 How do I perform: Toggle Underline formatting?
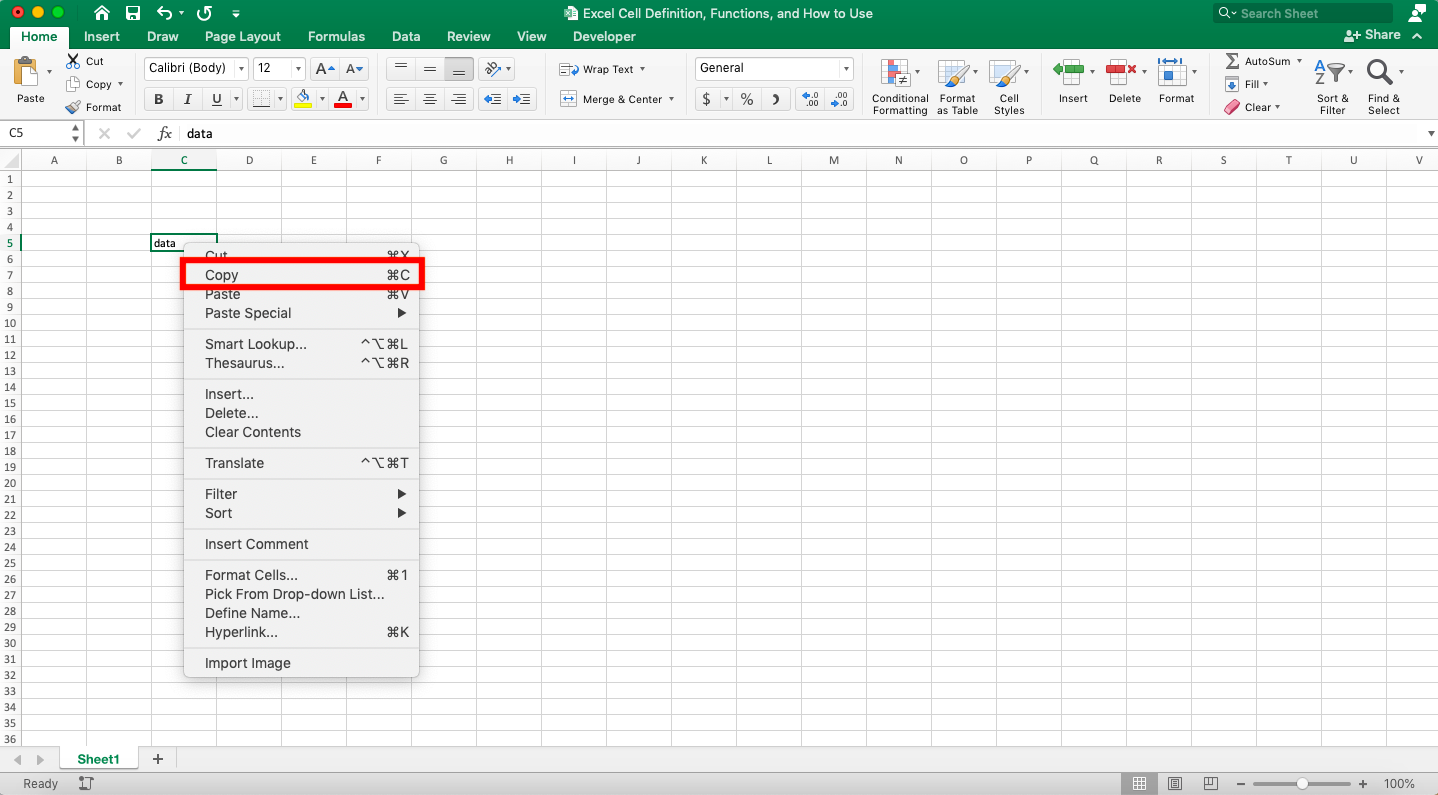(x=217, y=99)
